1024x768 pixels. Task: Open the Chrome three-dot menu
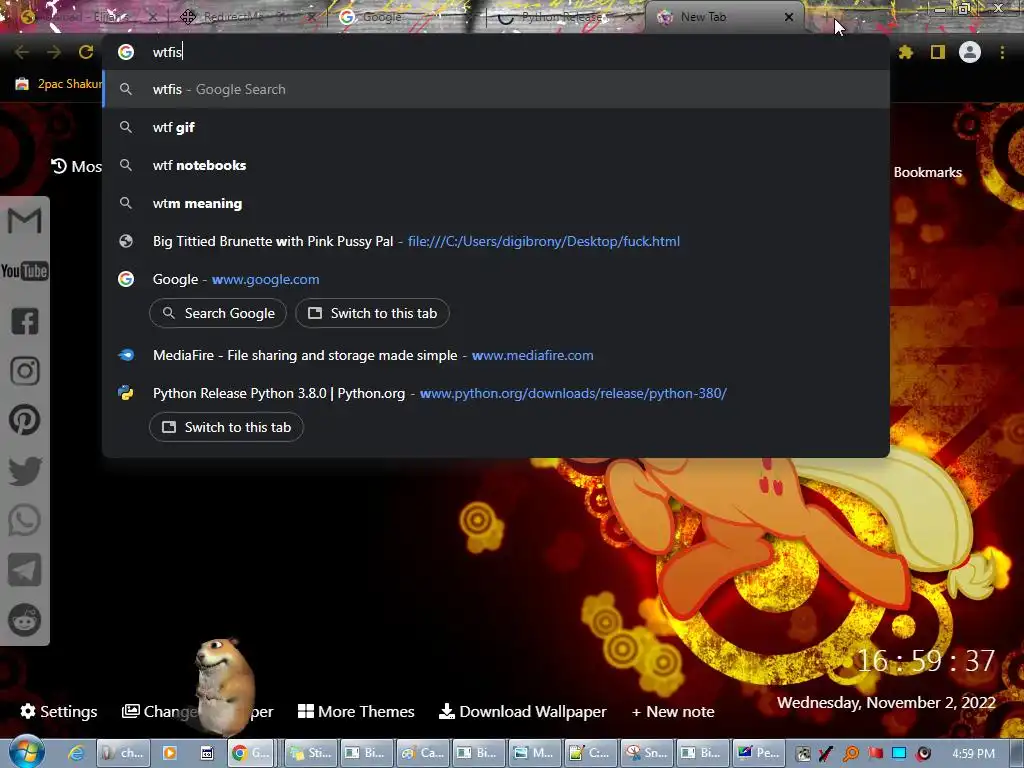pyautogui.click(x=1002, y=52)
